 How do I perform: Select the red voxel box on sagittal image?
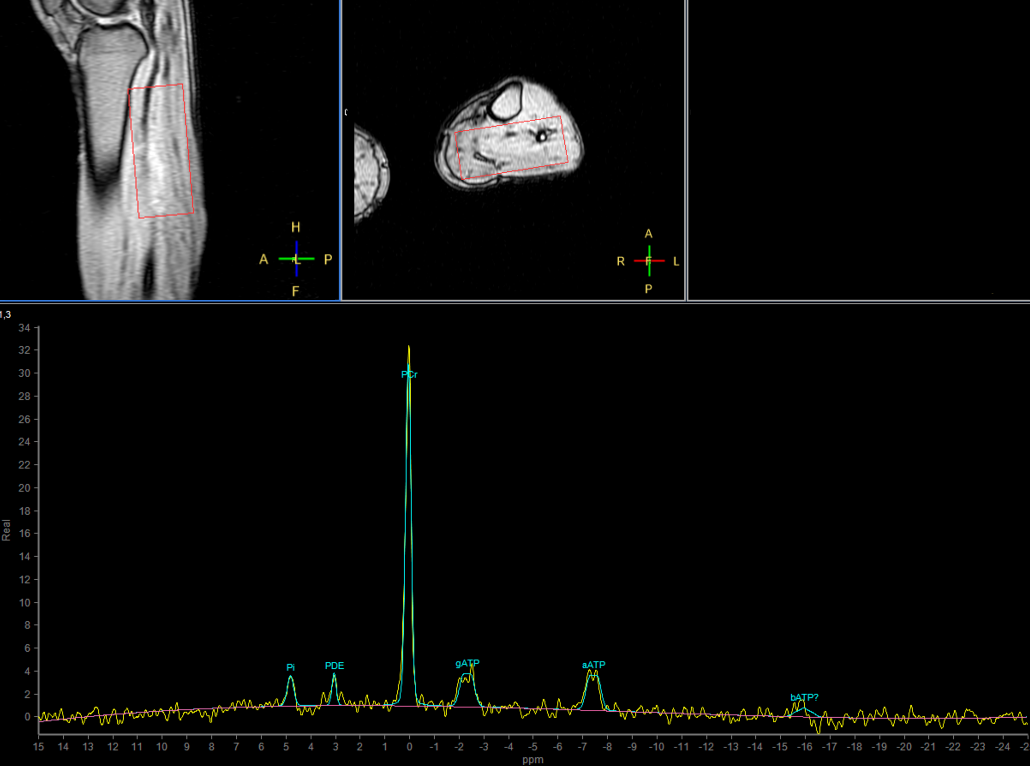(x=160, y=150)
